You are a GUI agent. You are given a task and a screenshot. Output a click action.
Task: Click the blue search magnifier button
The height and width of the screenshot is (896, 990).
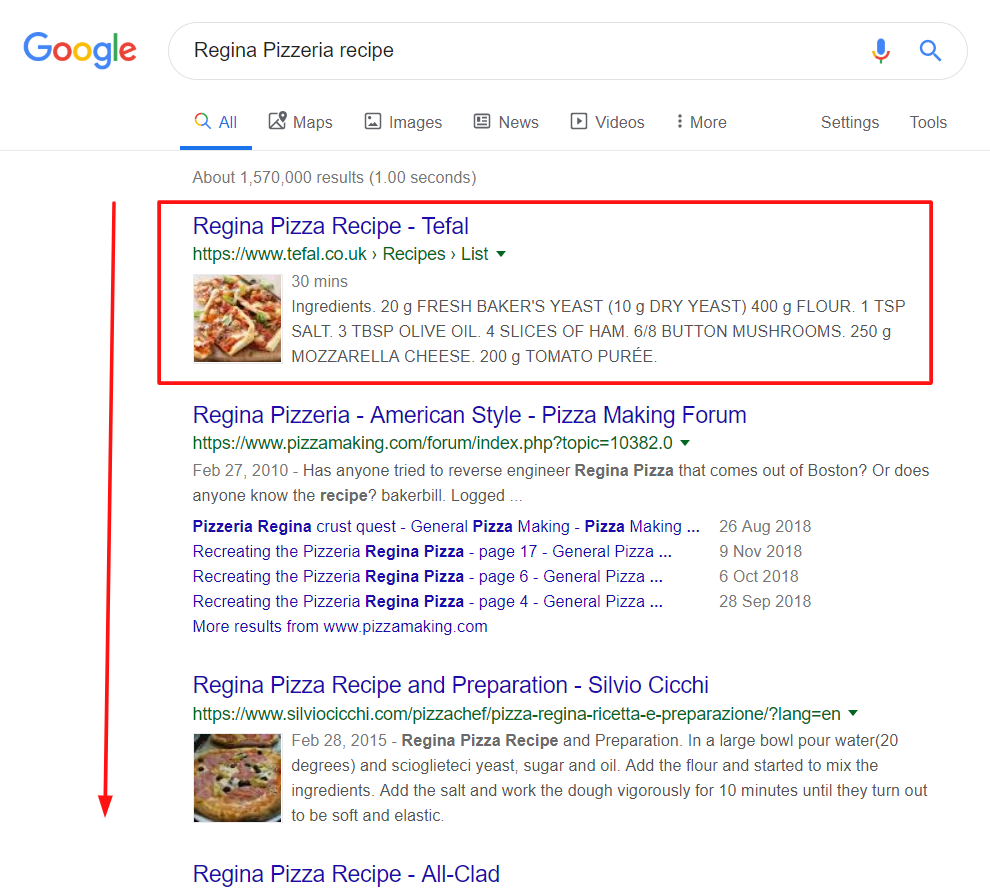click(930, 51)
